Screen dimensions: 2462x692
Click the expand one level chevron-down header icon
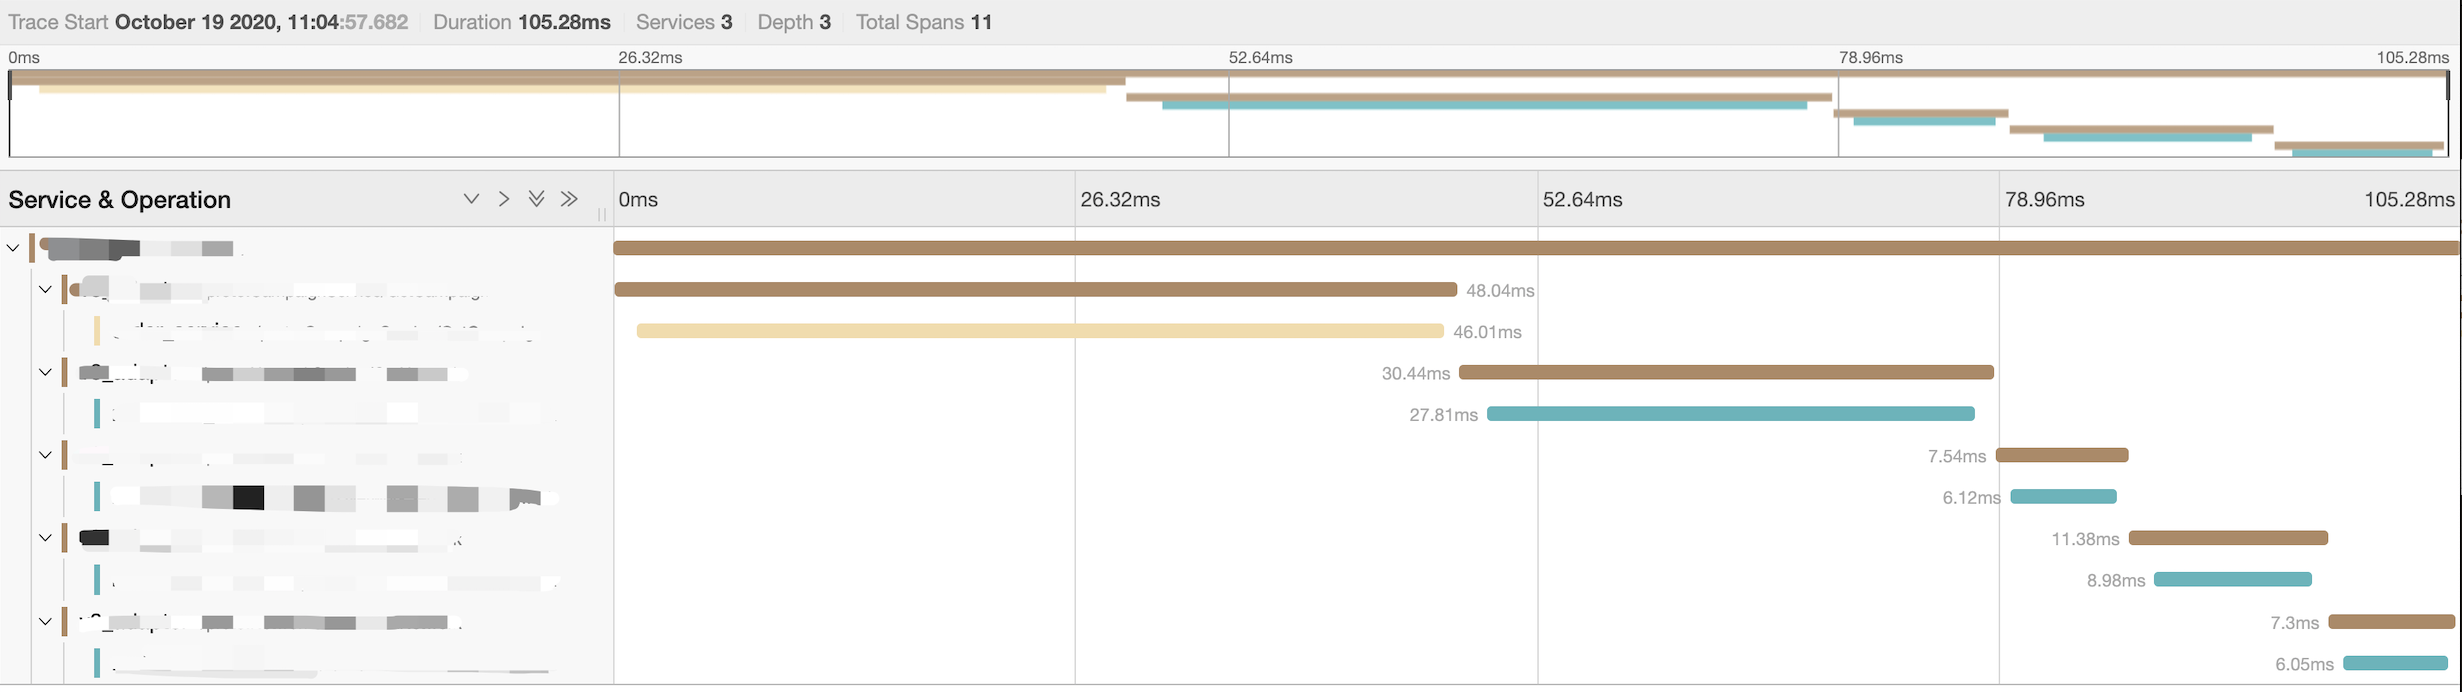click(x=471, y=199)
